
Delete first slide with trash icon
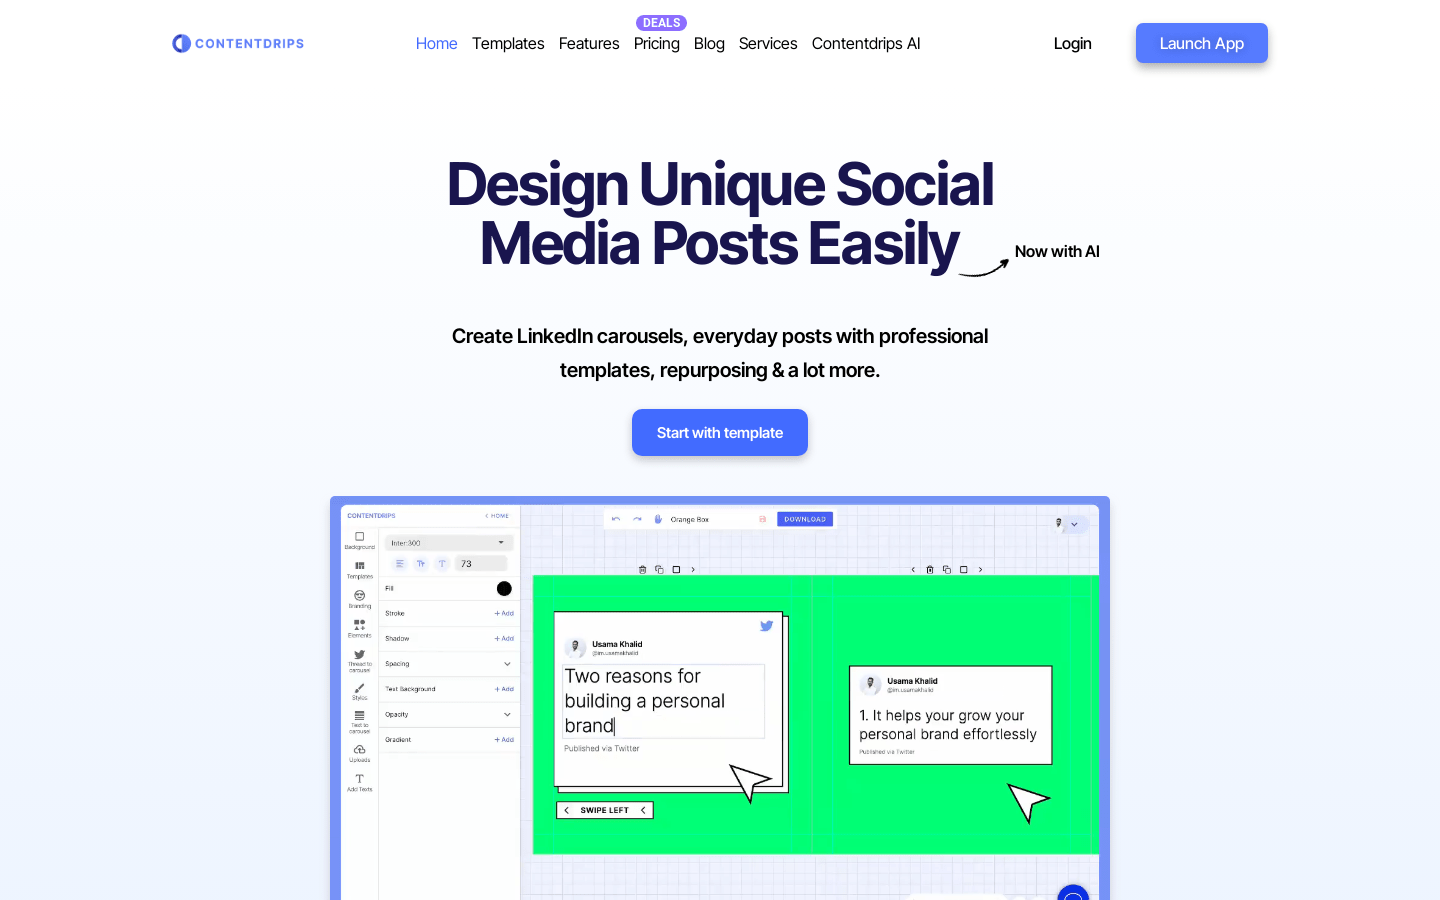(642, 570)
